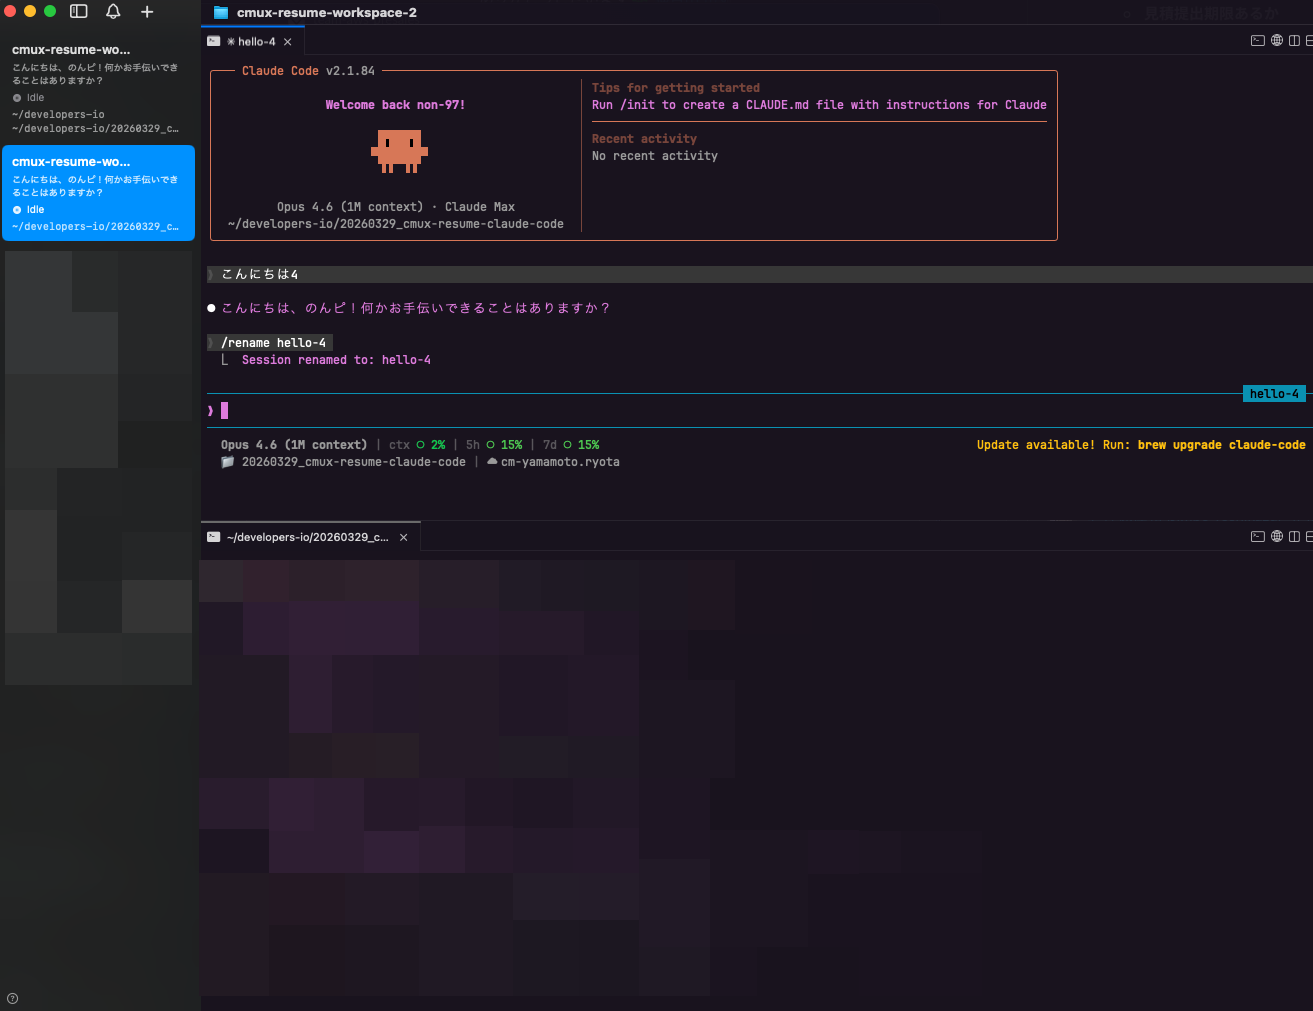Split the hello-4 pane into vertical columns

1294,40
